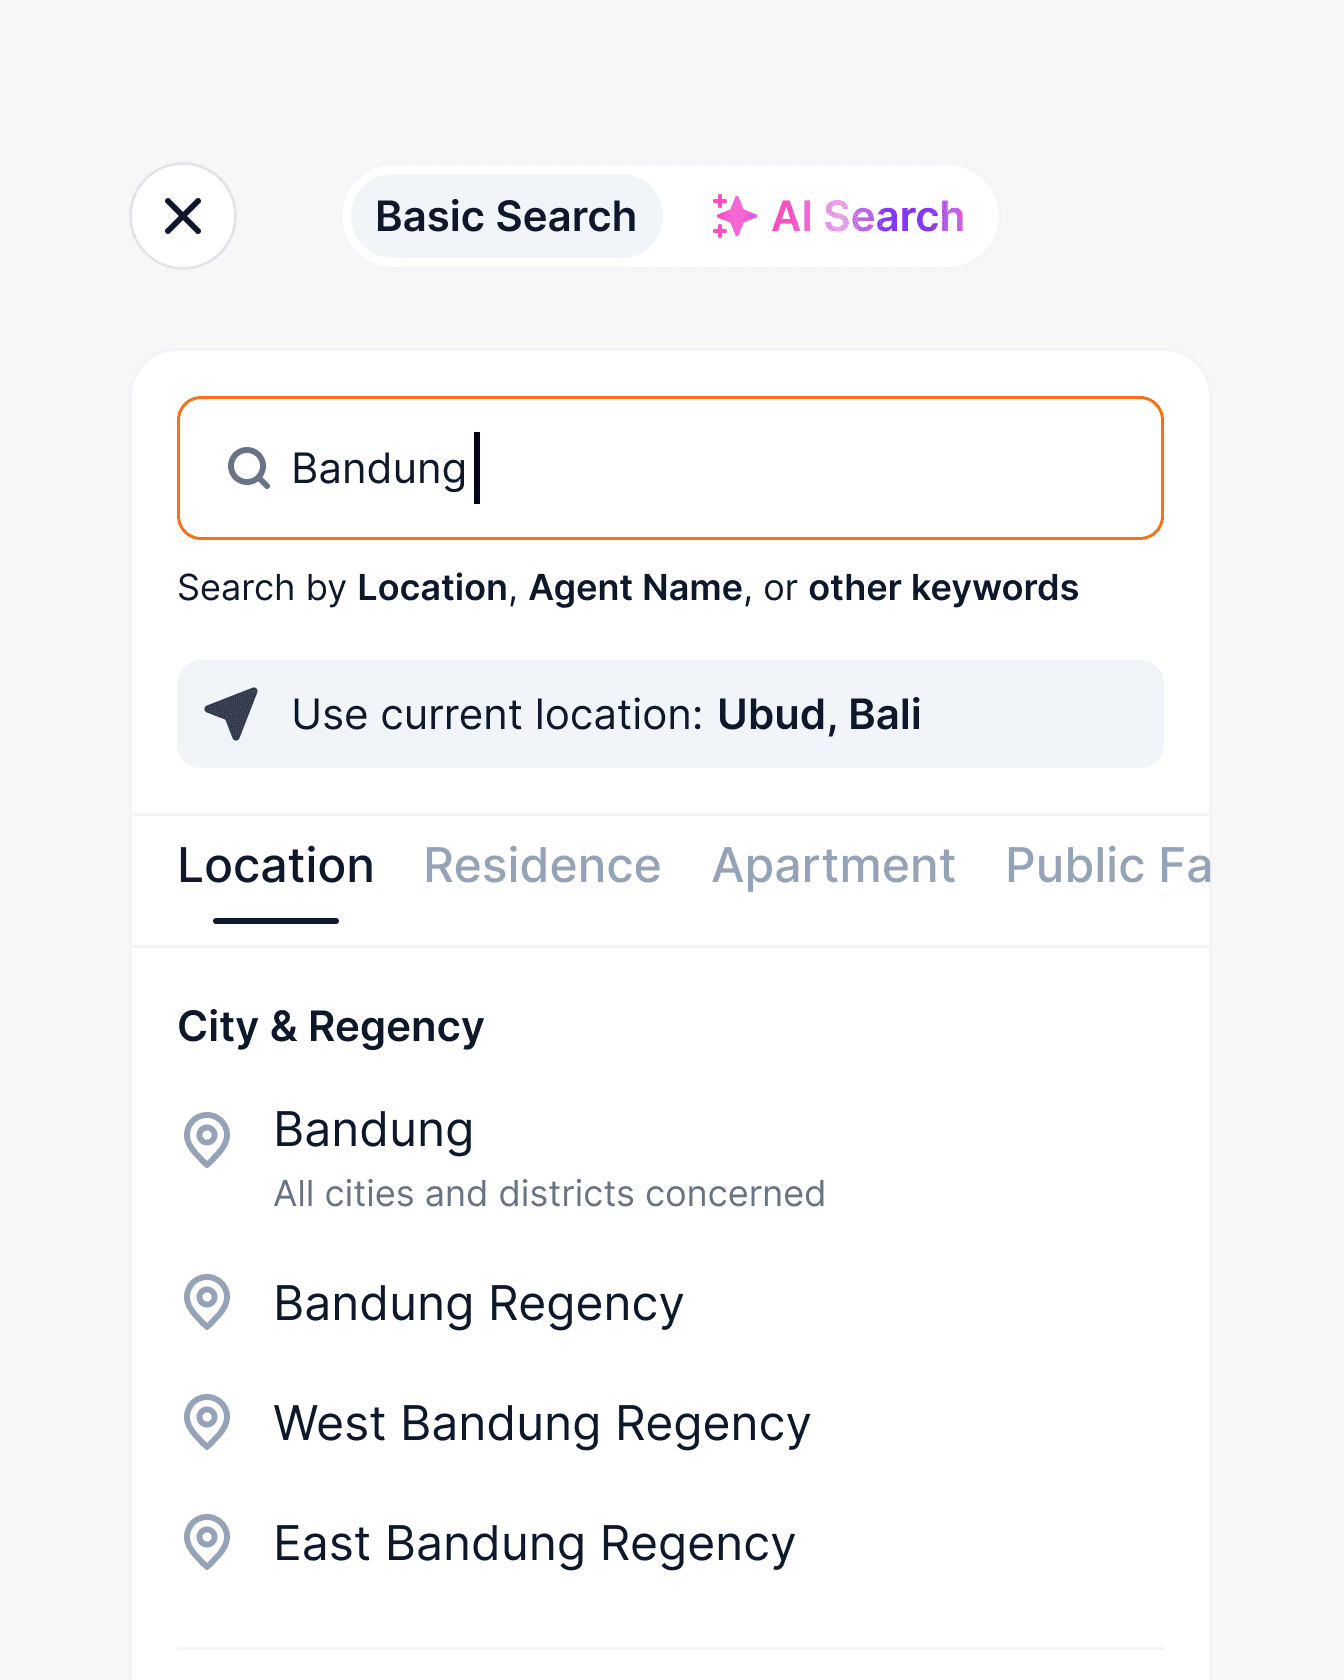Click pin icon for East Bandung Regency

(207, 1541)
